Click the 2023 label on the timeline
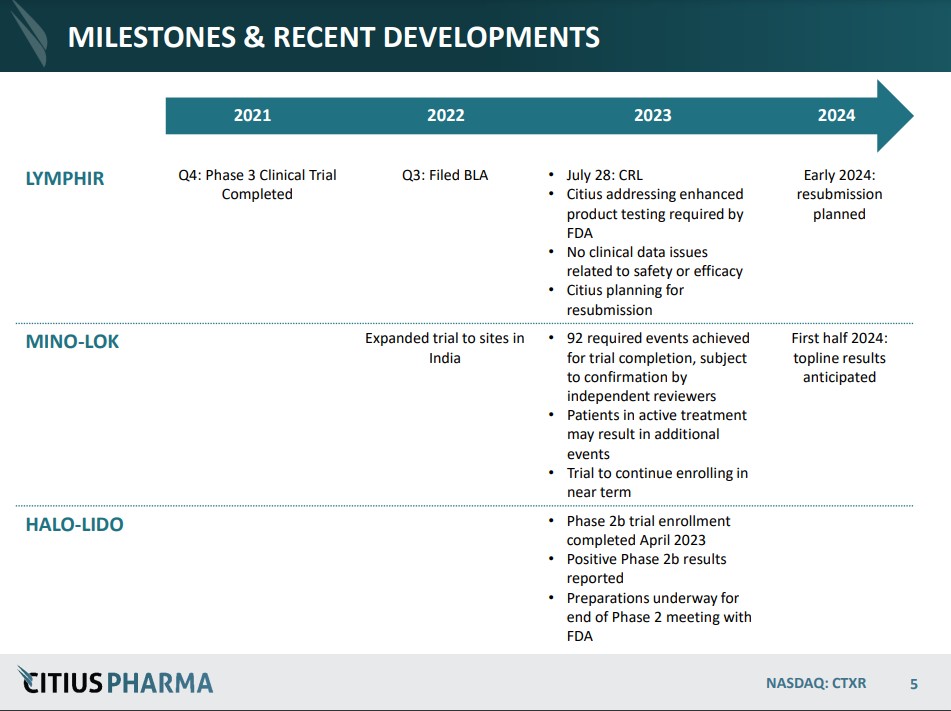Image resolution: width=951 pixels, height=711 pixels. coord(653,115)
